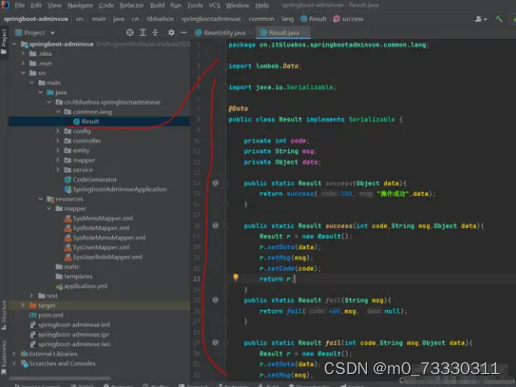Click the Project panel horizontal scrollbar
This screenshot has height=387, width=516.
pos(60,378)
